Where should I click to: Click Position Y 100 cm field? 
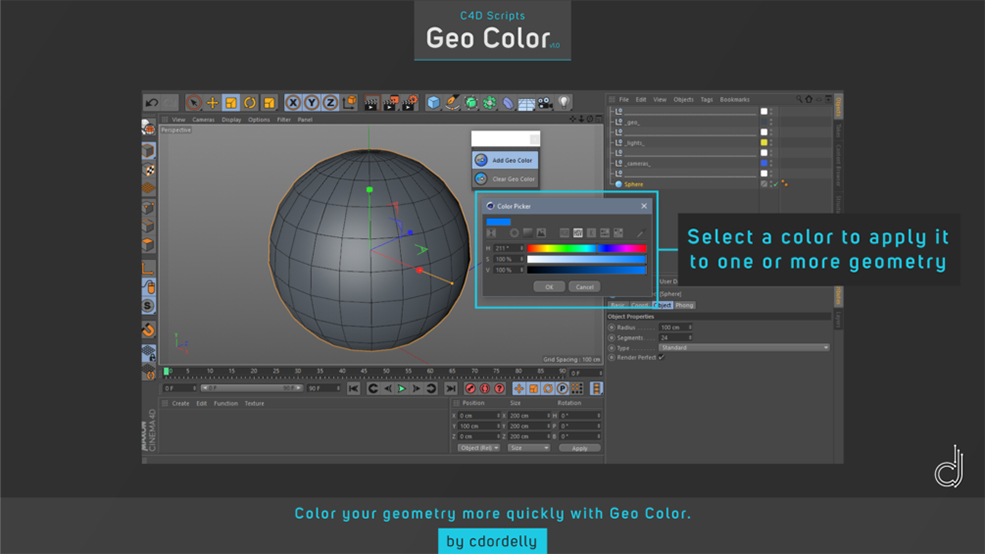(x=479, y=426)
